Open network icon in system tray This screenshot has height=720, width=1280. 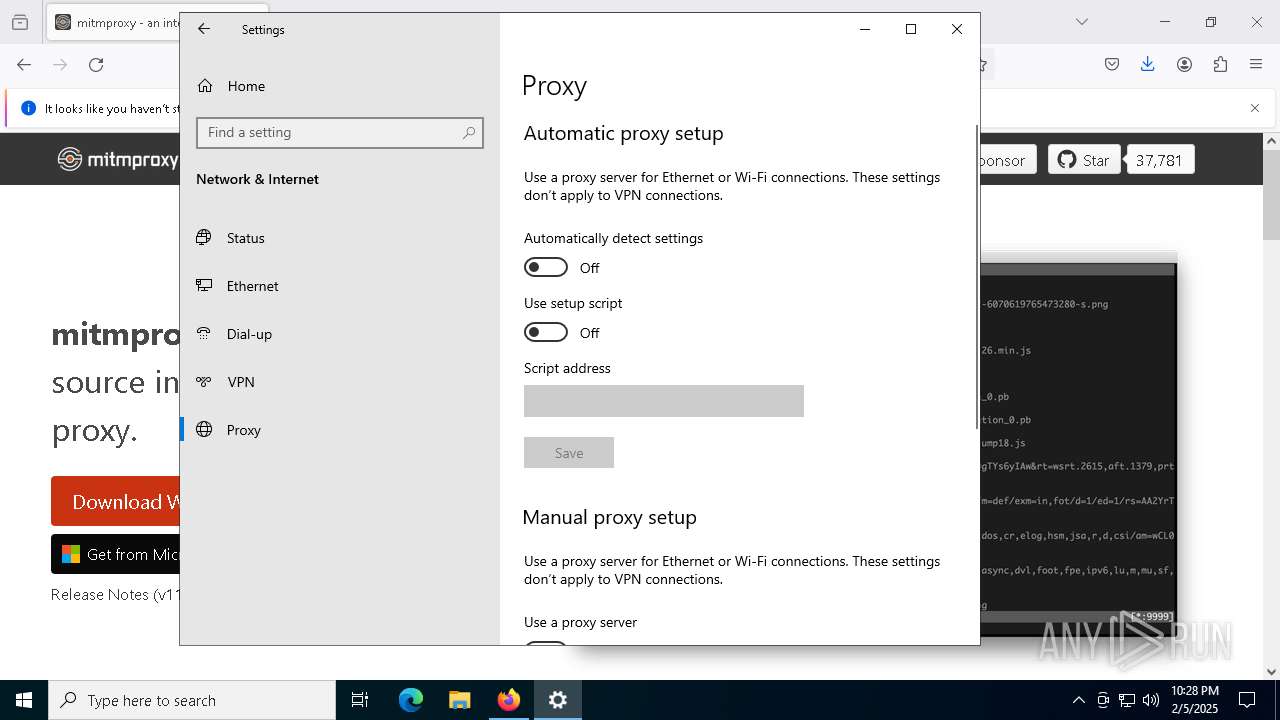click(x=1127, y=700)
